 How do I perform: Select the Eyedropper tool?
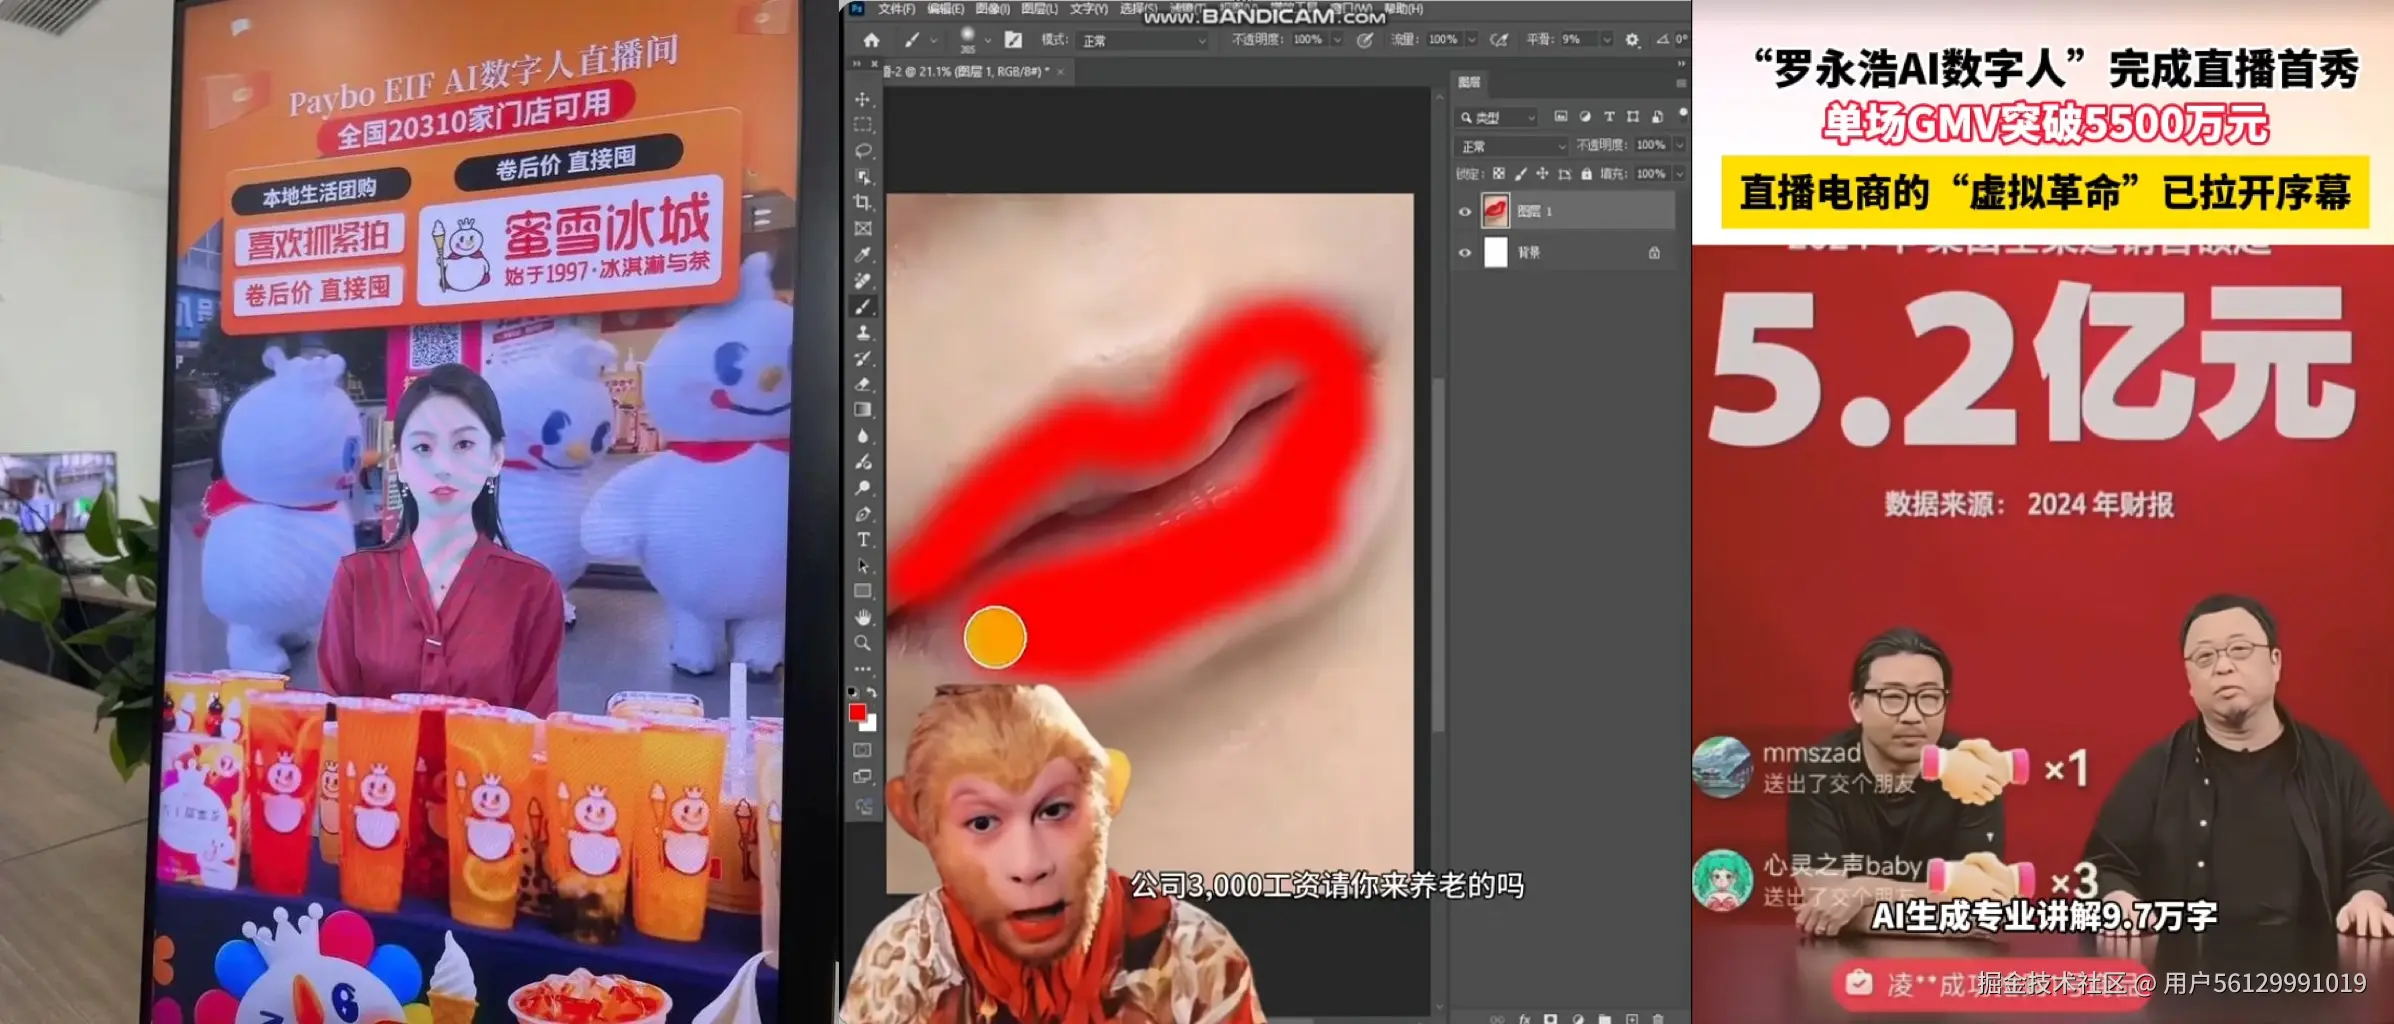[x=862, y=255]
